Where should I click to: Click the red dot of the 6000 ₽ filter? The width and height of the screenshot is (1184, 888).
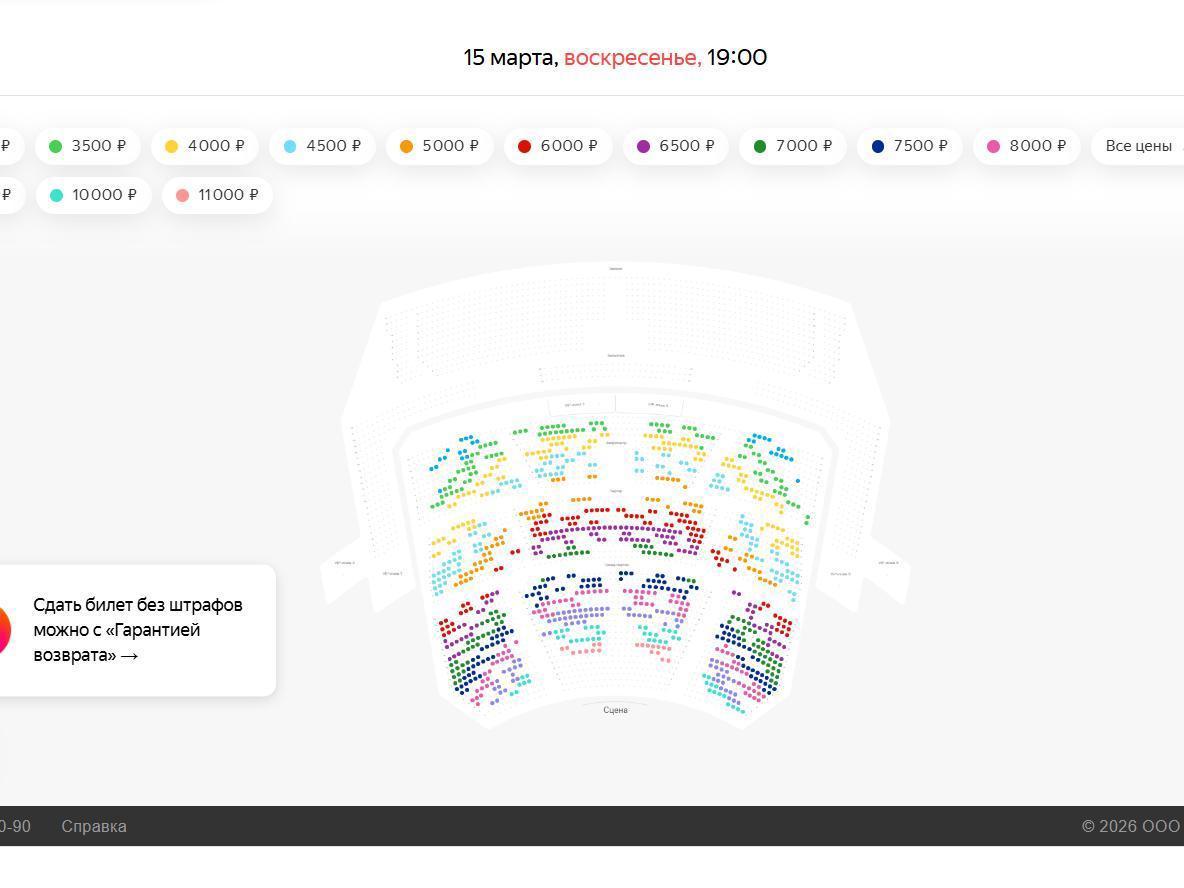point(524,146)
